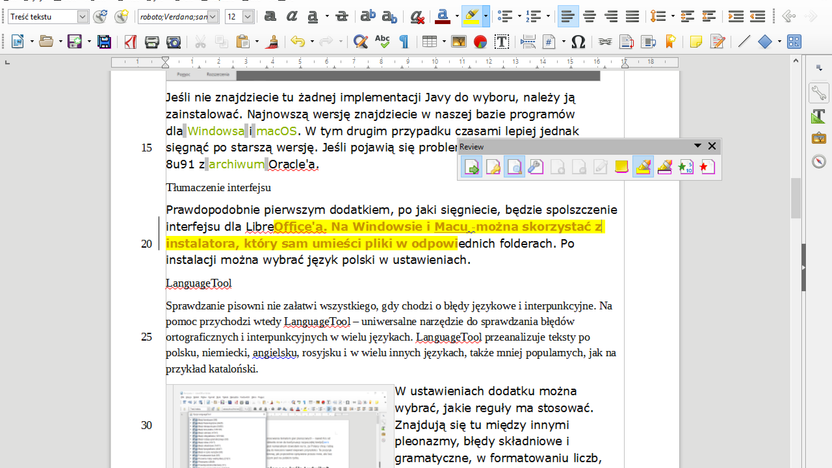Apply yellow highlighting color

pos(471,16)
